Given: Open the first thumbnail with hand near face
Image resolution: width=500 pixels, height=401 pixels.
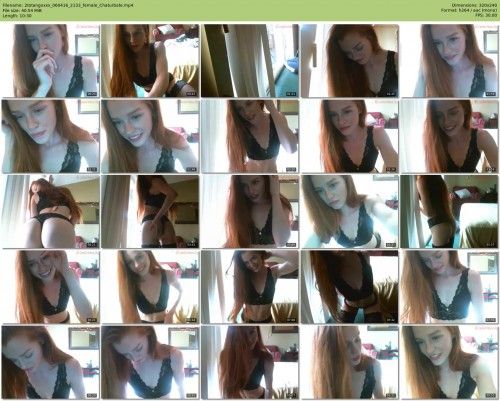Looking at the screenshot, I should [51, 61].
